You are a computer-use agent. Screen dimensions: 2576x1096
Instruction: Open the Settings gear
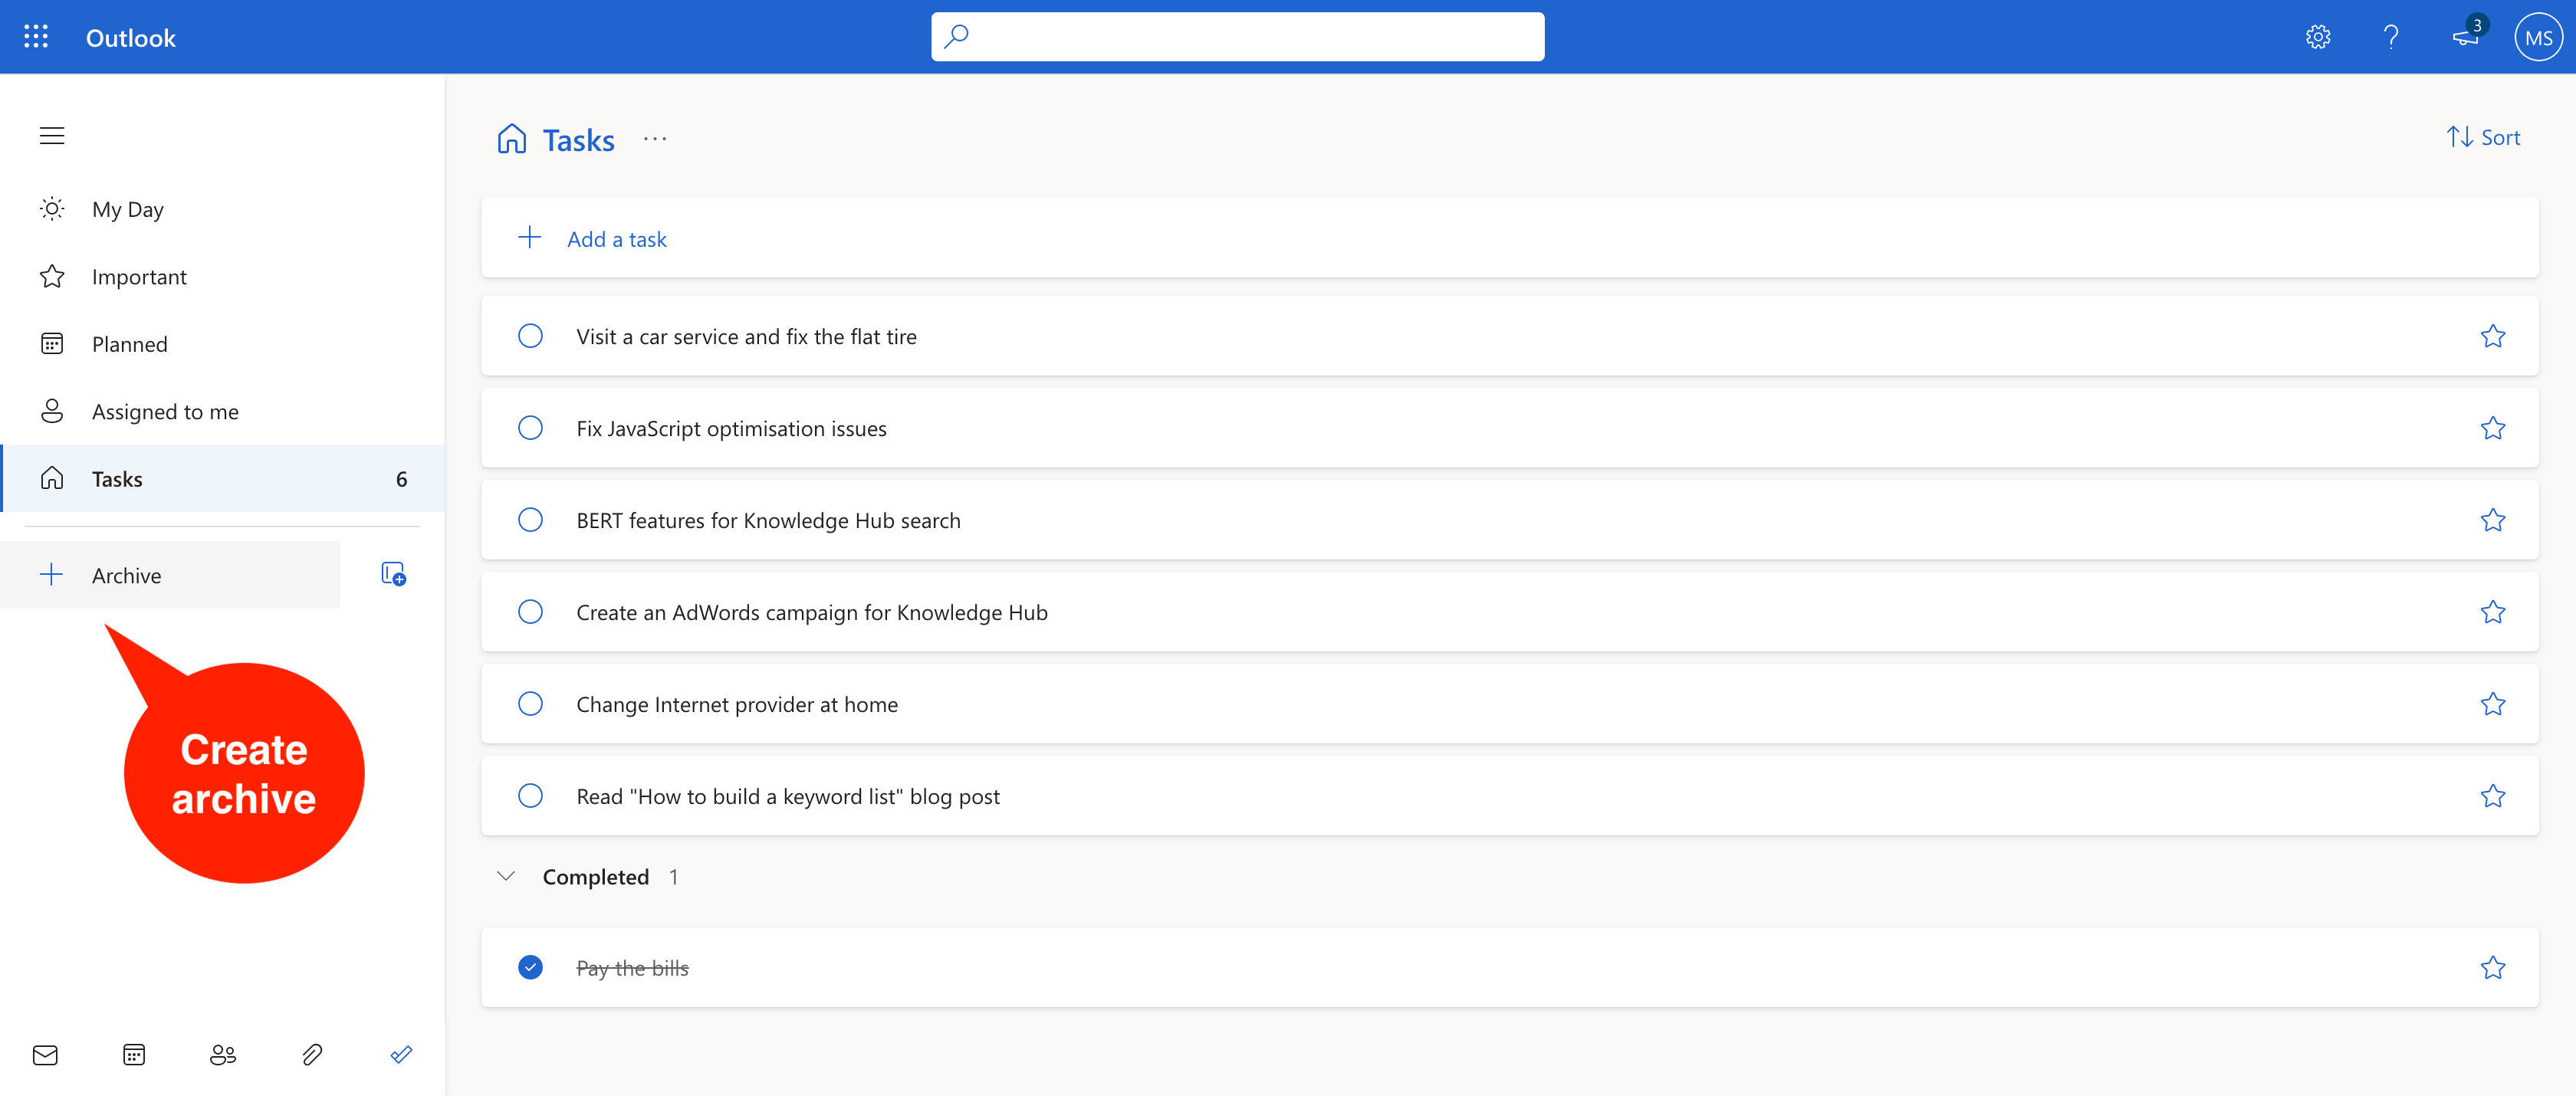[2318, 37]
